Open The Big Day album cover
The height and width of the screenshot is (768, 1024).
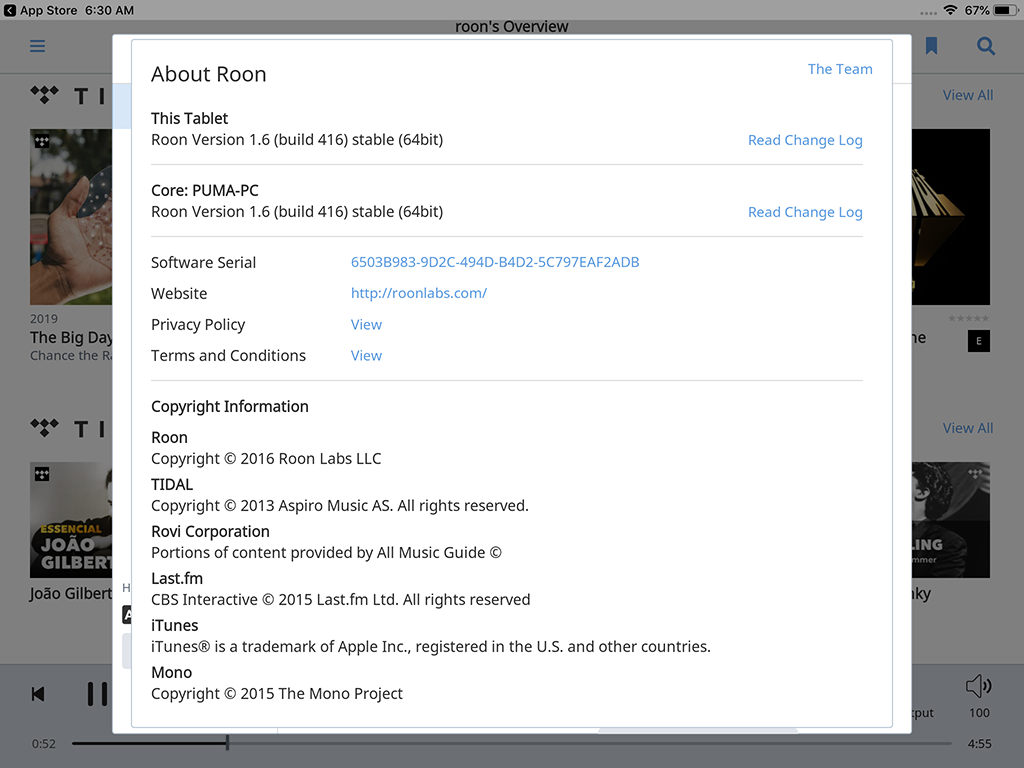pyautogui.click(x=71, y=217)
